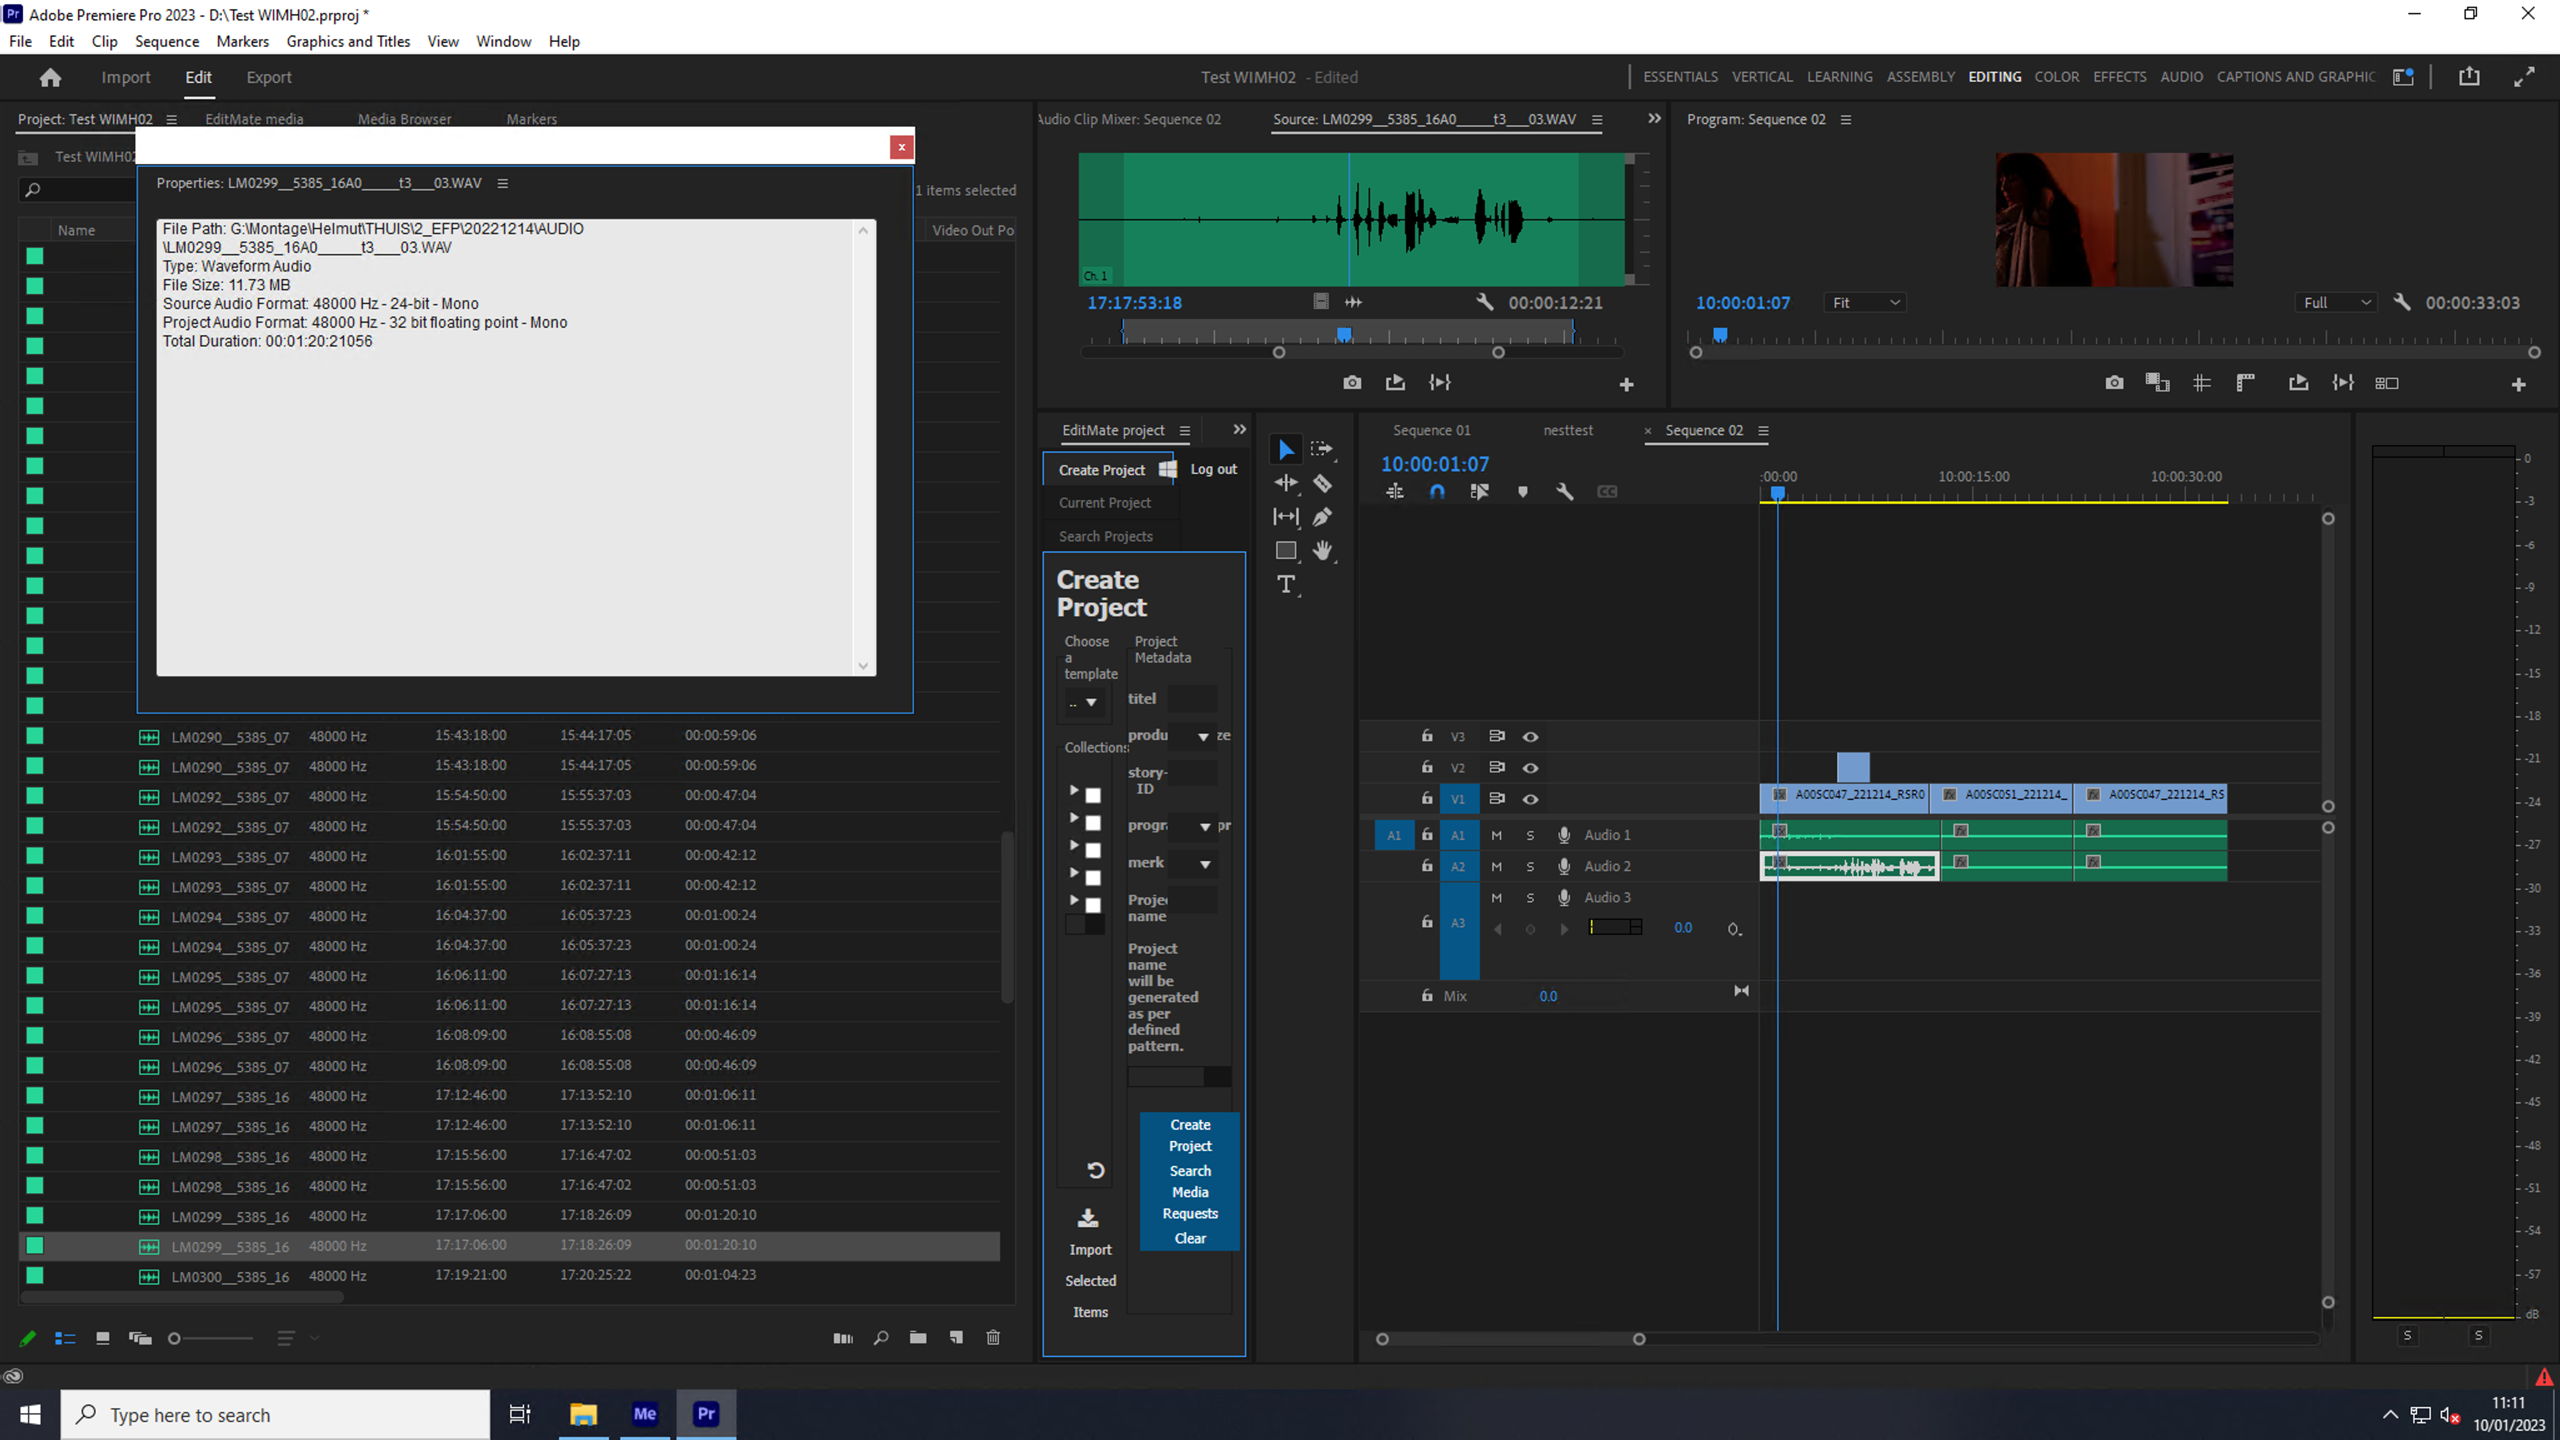Toggle track output visibility for V1
The width and height of the screenshot is (2560, 1440).
1529,799
